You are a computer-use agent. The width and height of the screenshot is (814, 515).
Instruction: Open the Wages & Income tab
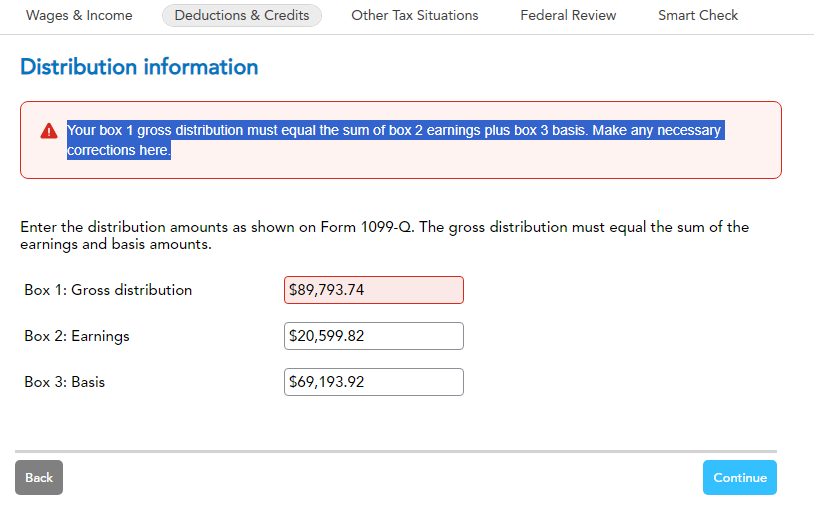coord(79,15)
